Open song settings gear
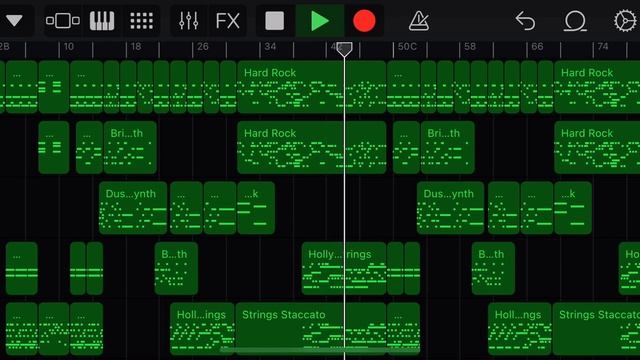The image size is (640, 360). (x=625, y=20)
